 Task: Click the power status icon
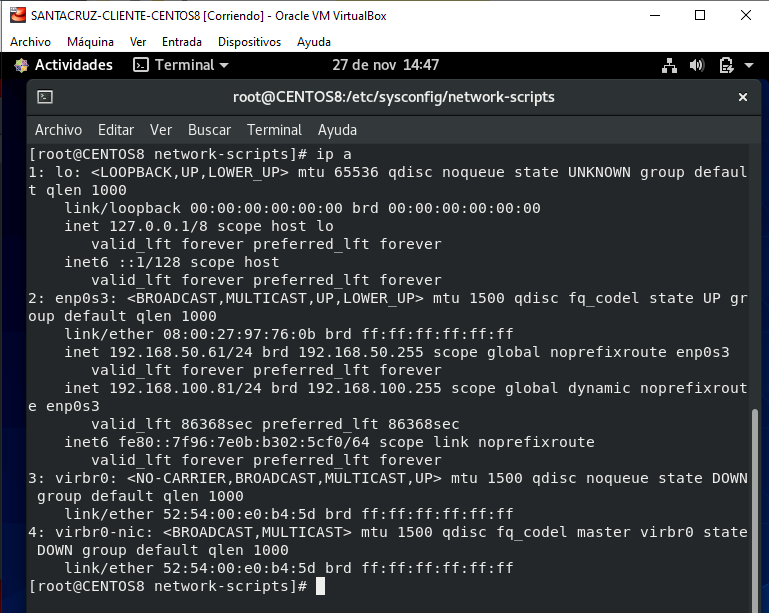click(x=726, y=65)
